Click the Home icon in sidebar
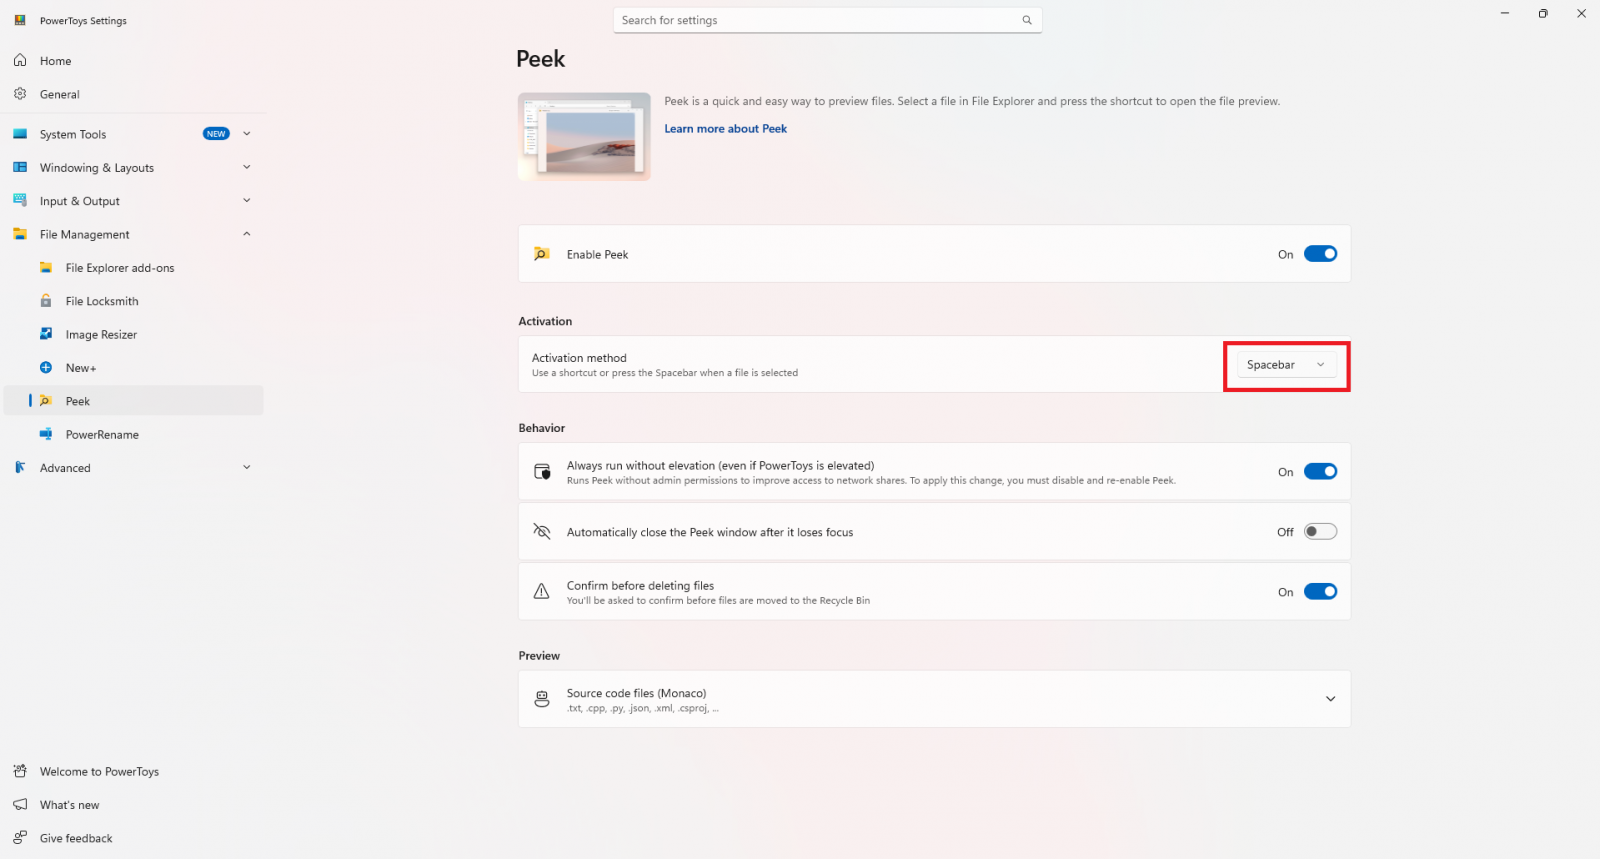This screenshot has width=1600, height=859. 20,61
